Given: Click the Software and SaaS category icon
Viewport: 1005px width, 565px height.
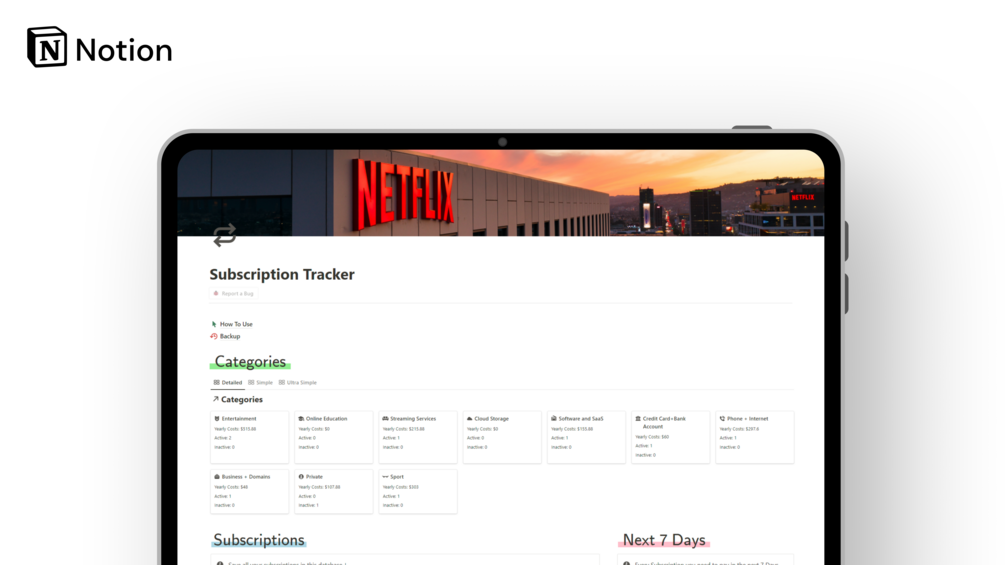Looking at the screenshot, I should (x=554, y=418).
